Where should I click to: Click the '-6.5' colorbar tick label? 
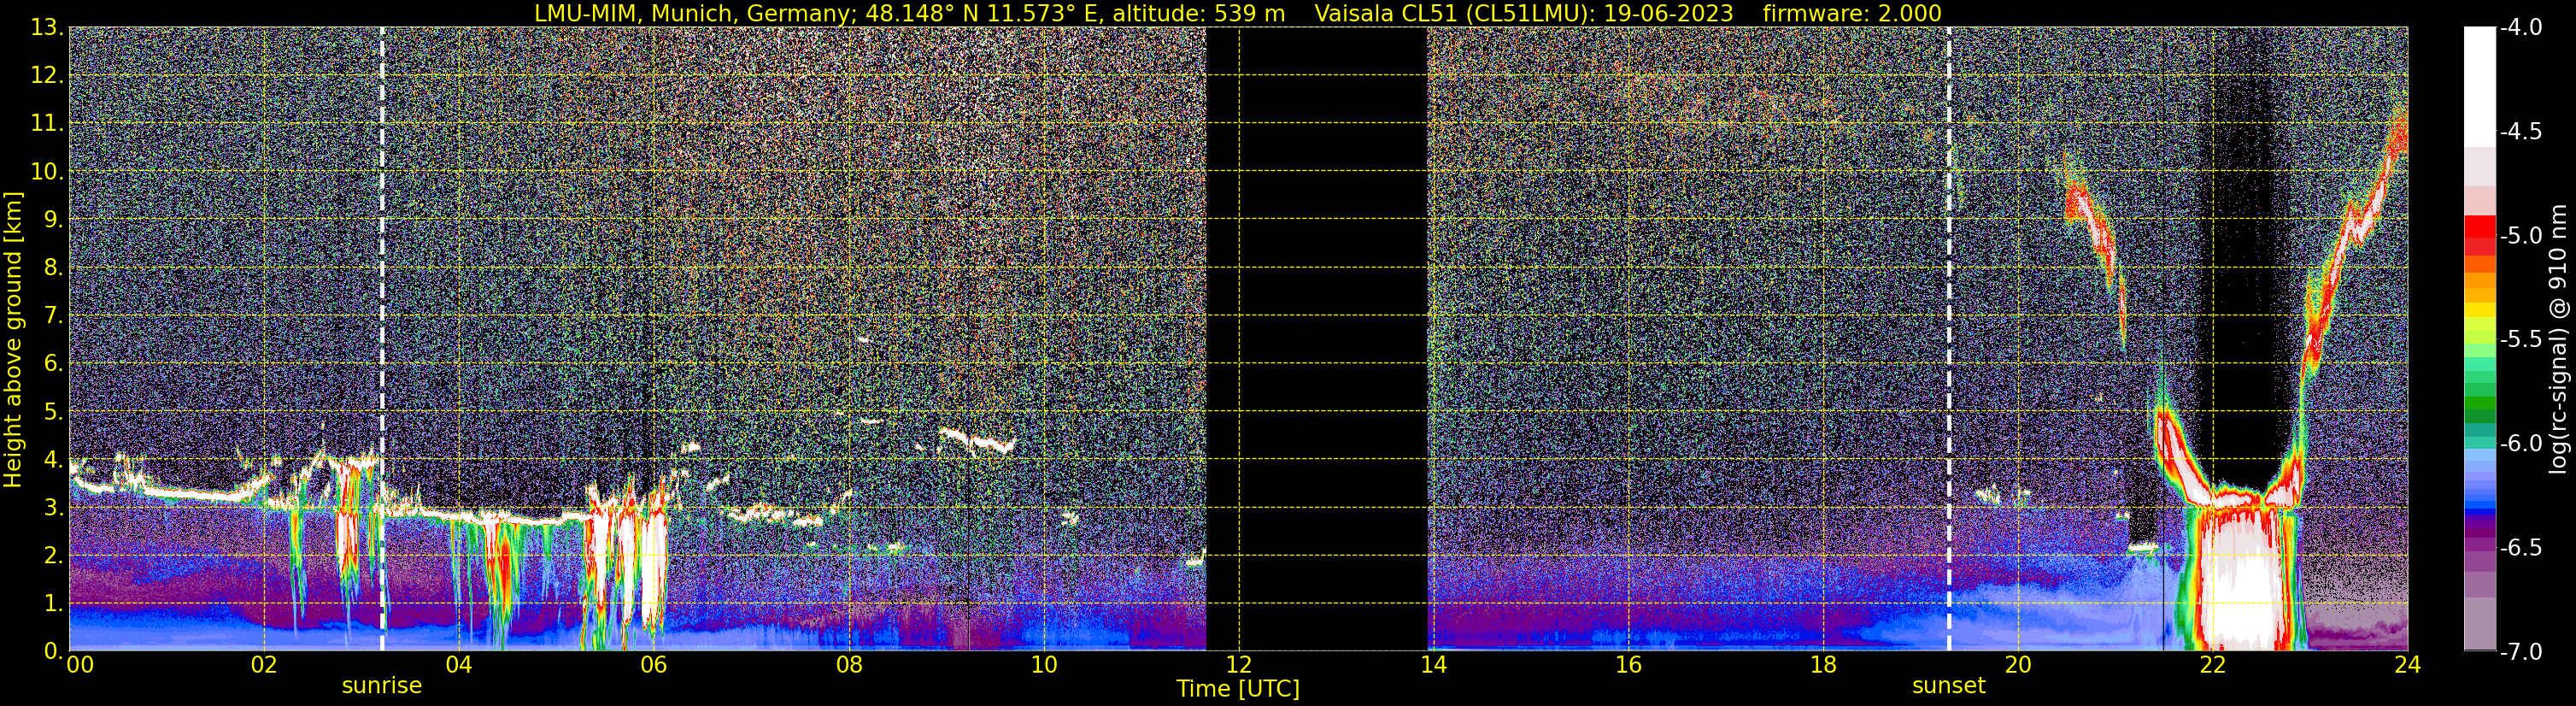point(2520,547)
